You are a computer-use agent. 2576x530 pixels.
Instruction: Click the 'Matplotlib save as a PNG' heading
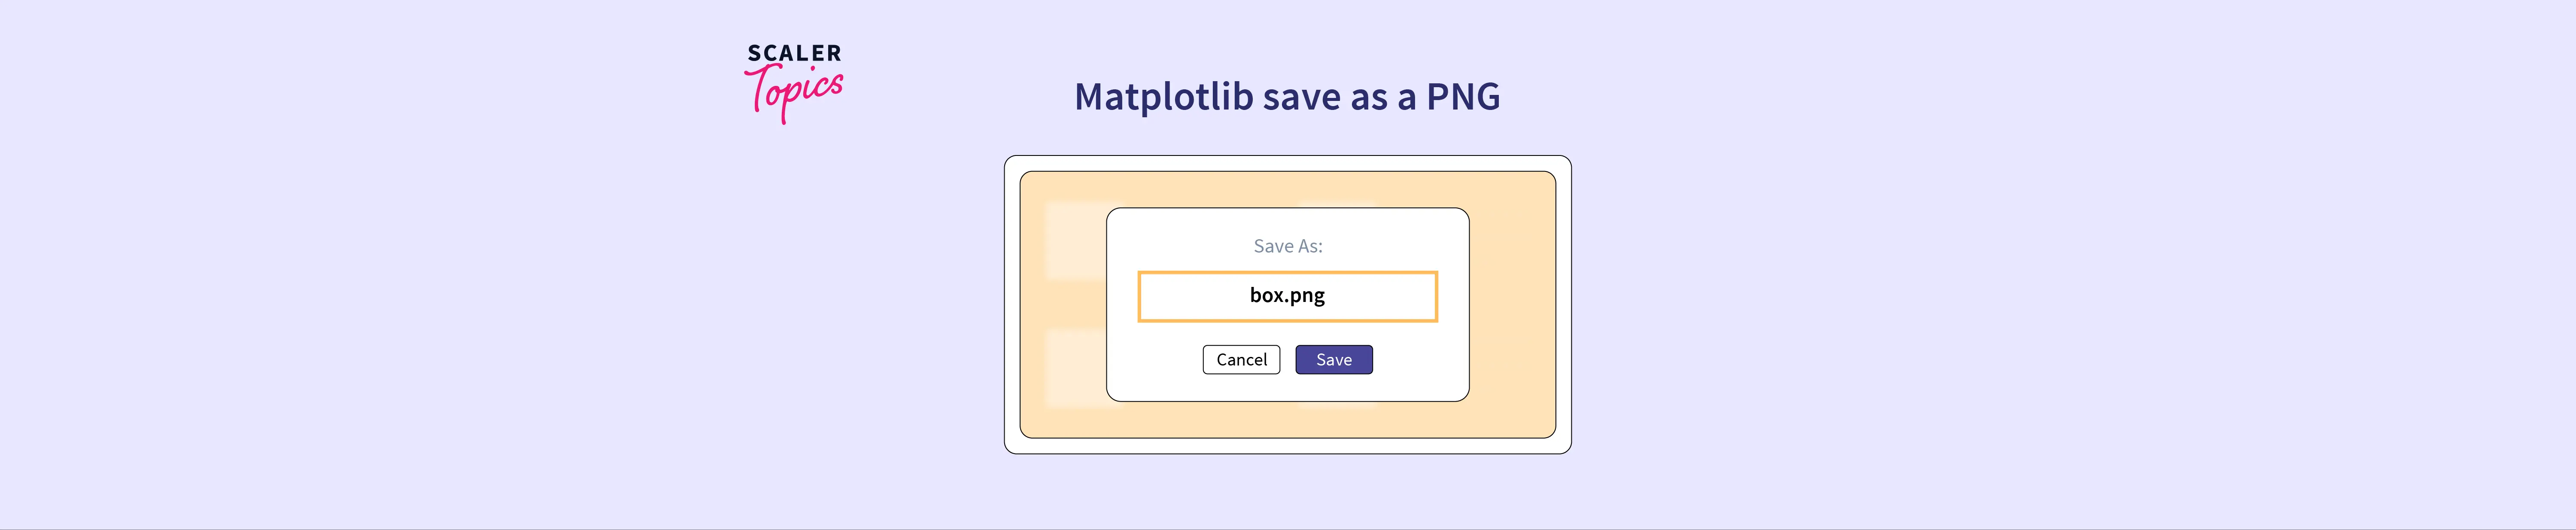click(1287, 97)
